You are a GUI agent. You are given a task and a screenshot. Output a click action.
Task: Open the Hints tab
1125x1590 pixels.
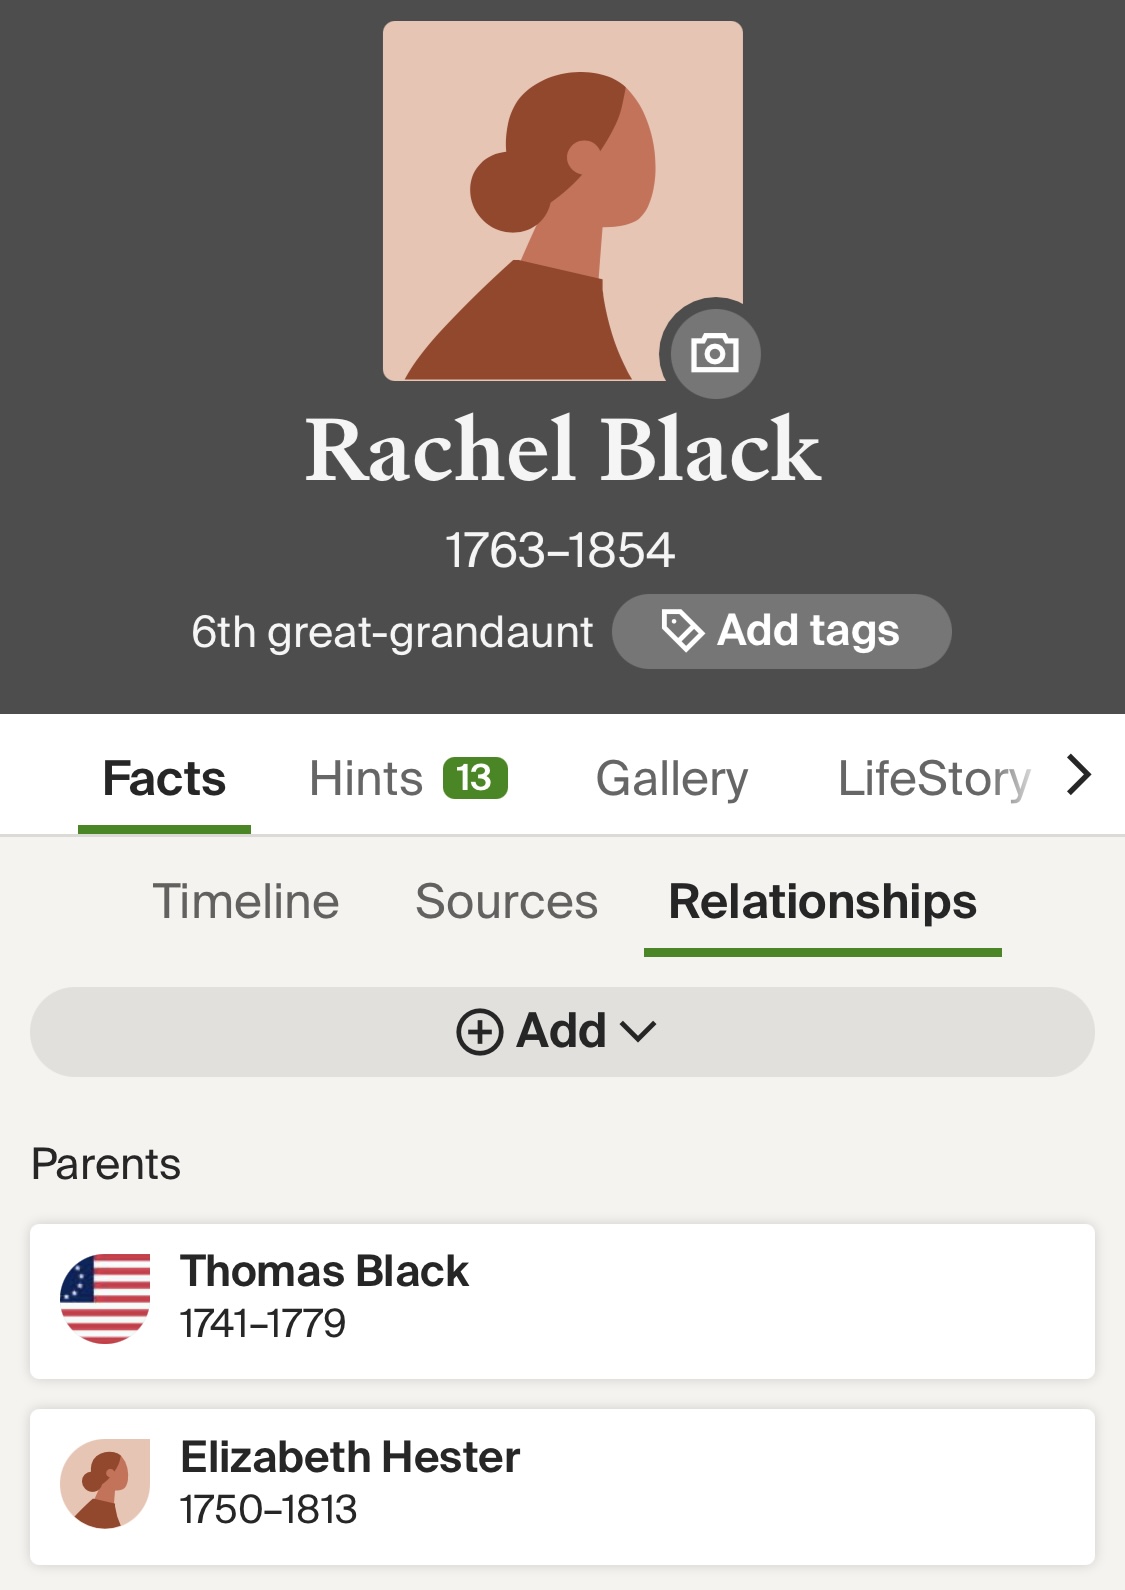point(366,779)
